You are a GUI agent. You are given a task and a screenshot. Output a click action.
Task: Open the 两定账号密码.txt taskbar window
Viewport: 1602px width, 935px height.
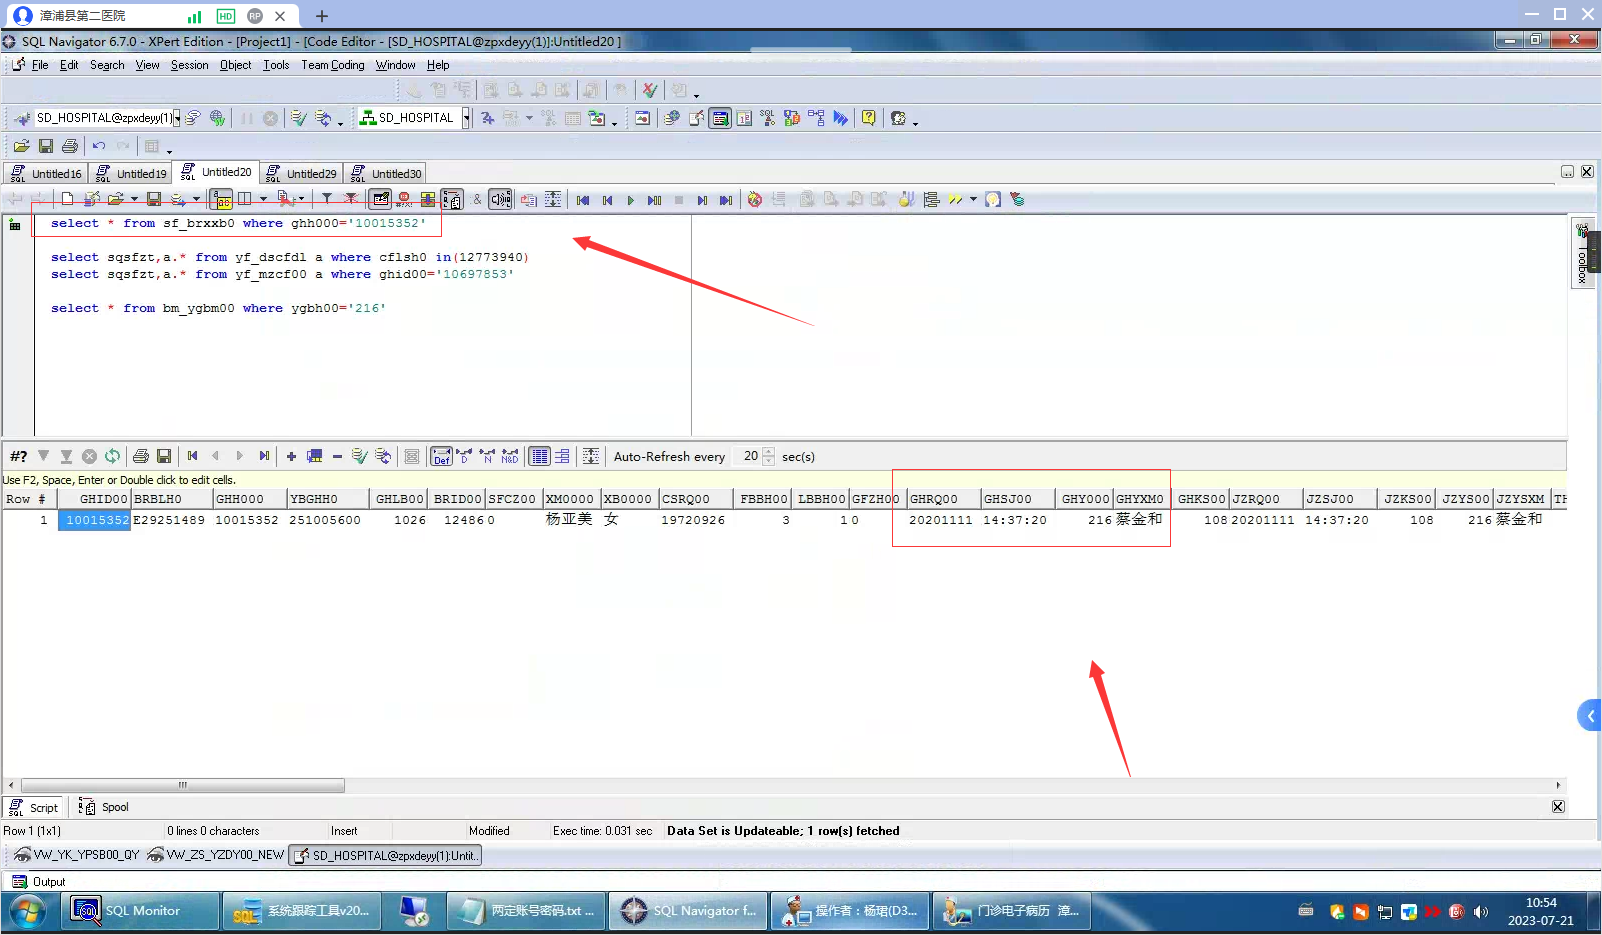526,911
